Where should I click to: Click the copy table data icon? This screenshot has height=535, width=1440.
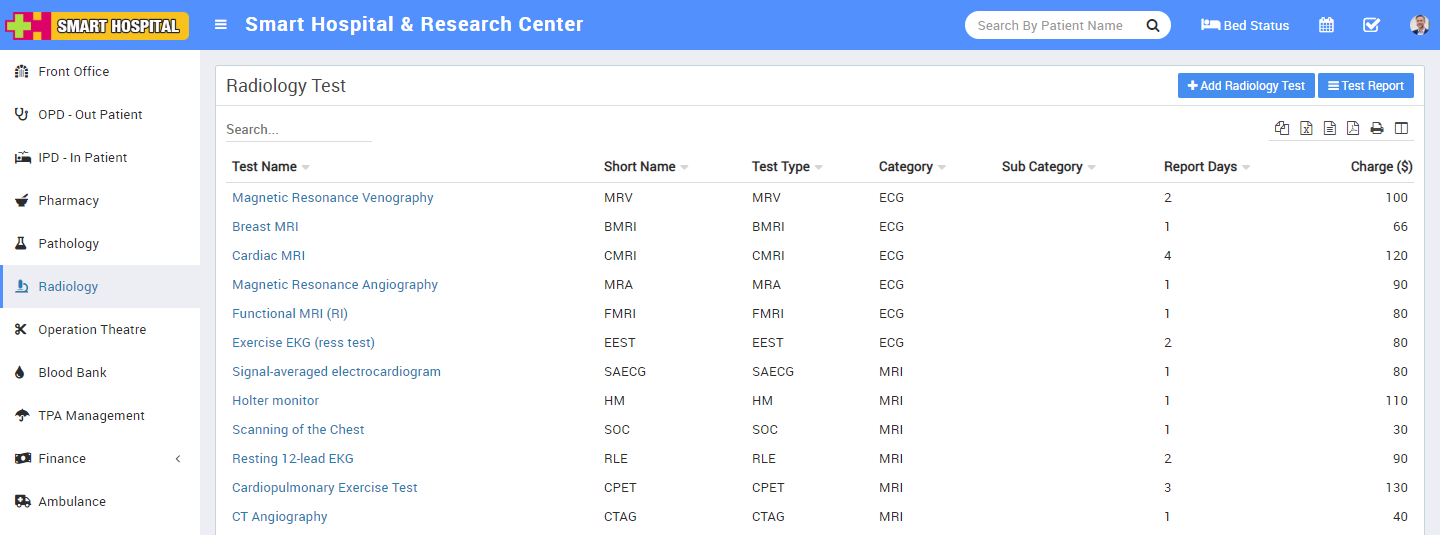click(x=1282, y=128)
